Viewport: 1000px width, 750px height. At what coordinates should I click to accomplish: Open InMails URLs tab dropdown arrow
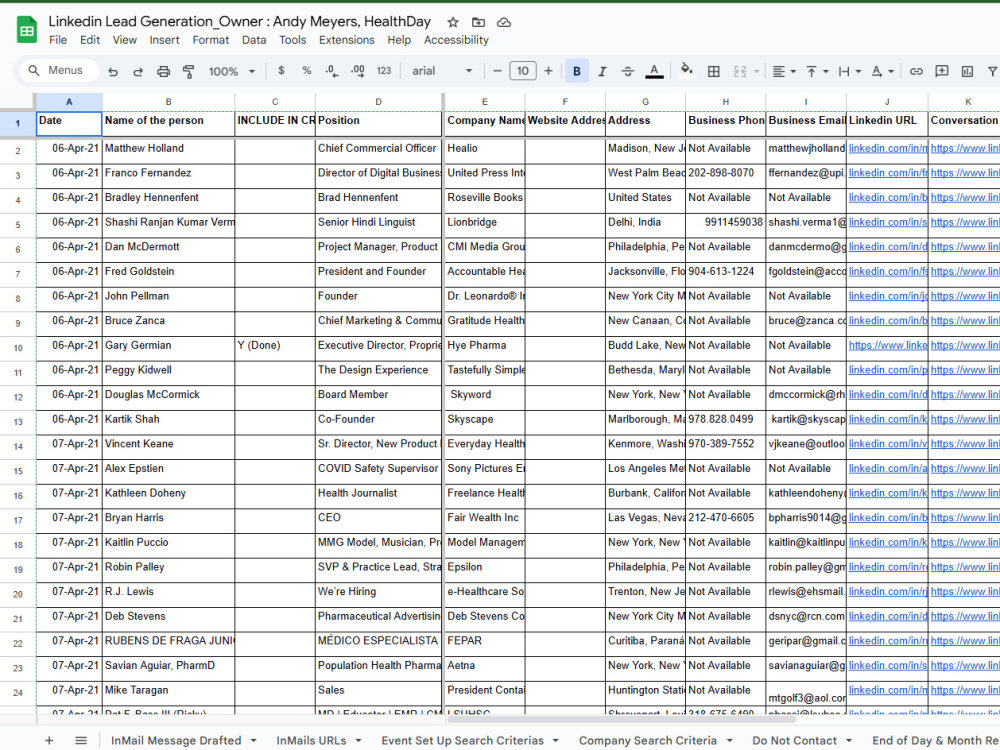pyautogui.click(x=358, y=740)
